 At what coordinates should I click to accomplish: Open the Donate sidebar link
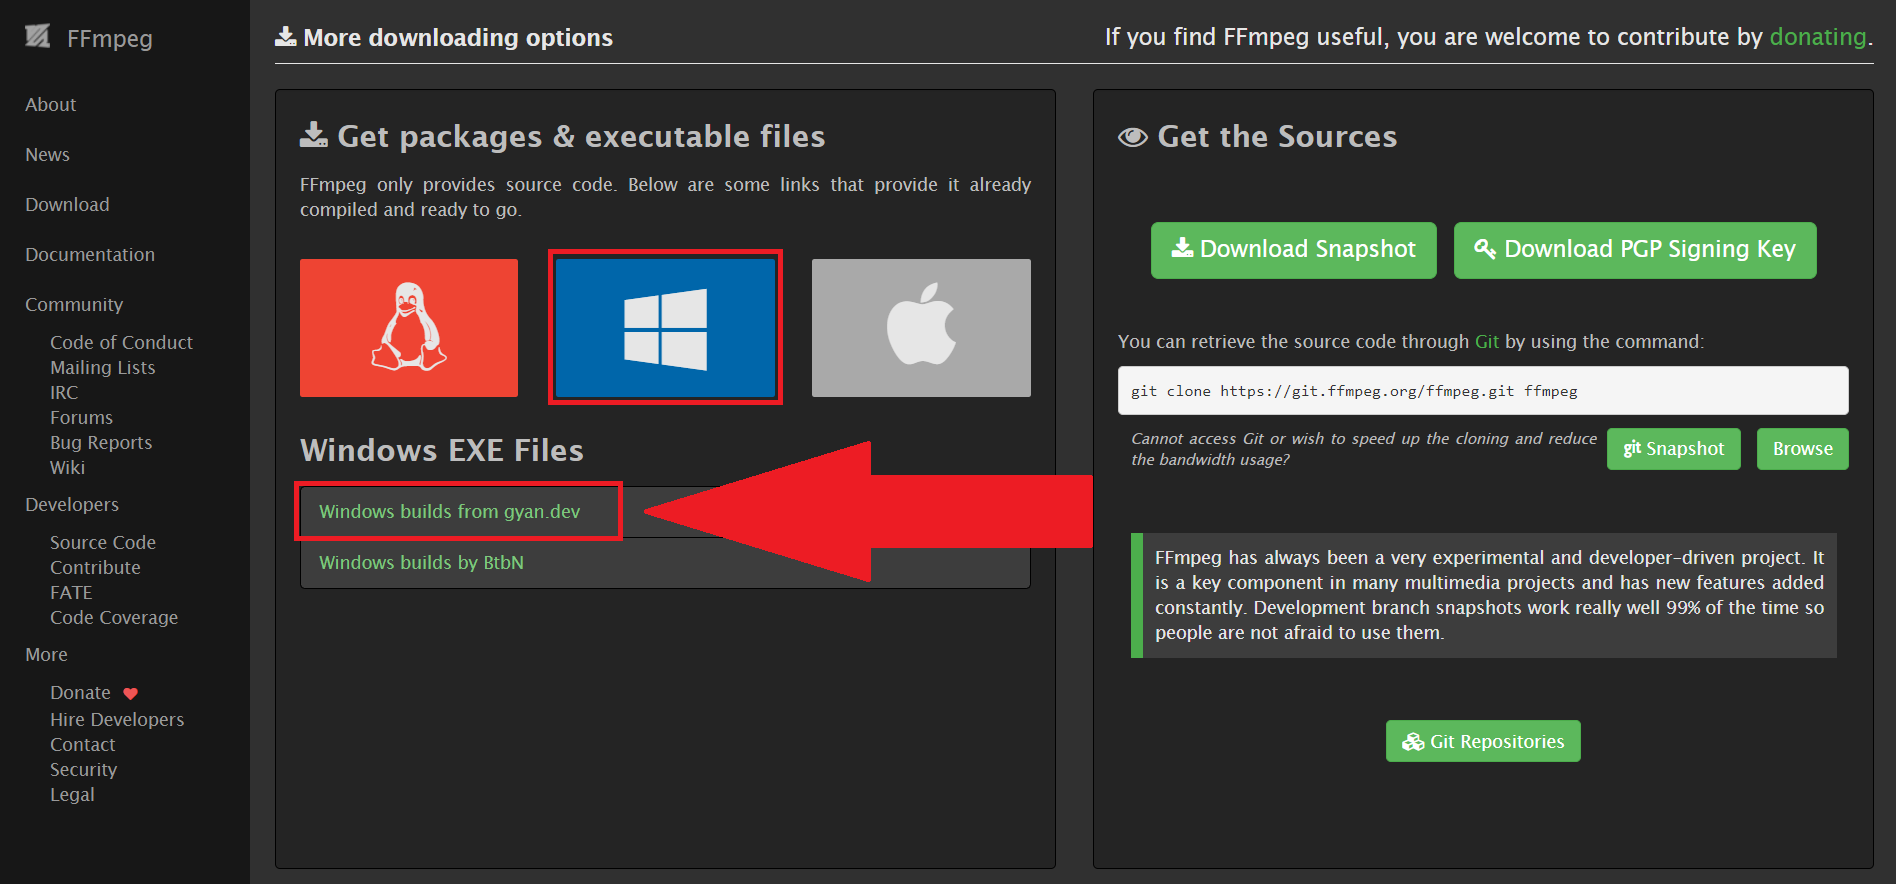(80, 693)
